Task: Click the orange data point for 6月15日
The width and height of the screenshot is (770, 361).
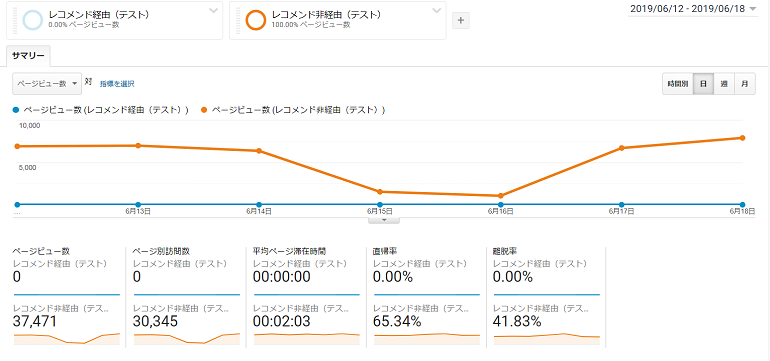Action: [x=380, y=192]
